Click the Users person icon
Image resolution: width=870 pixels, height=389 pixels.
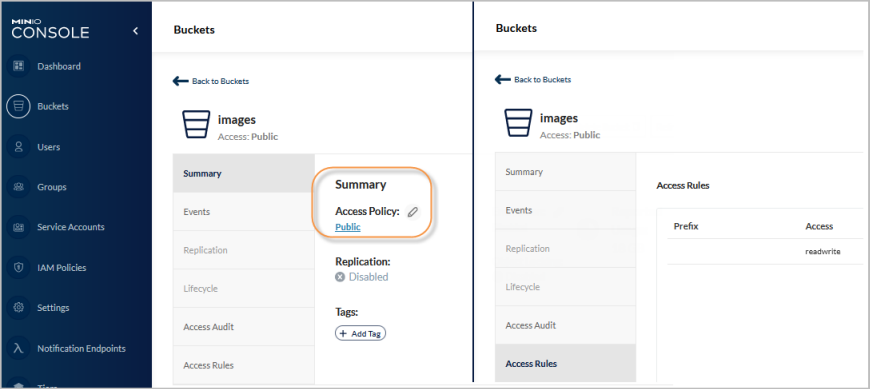[x=18, y=147]
